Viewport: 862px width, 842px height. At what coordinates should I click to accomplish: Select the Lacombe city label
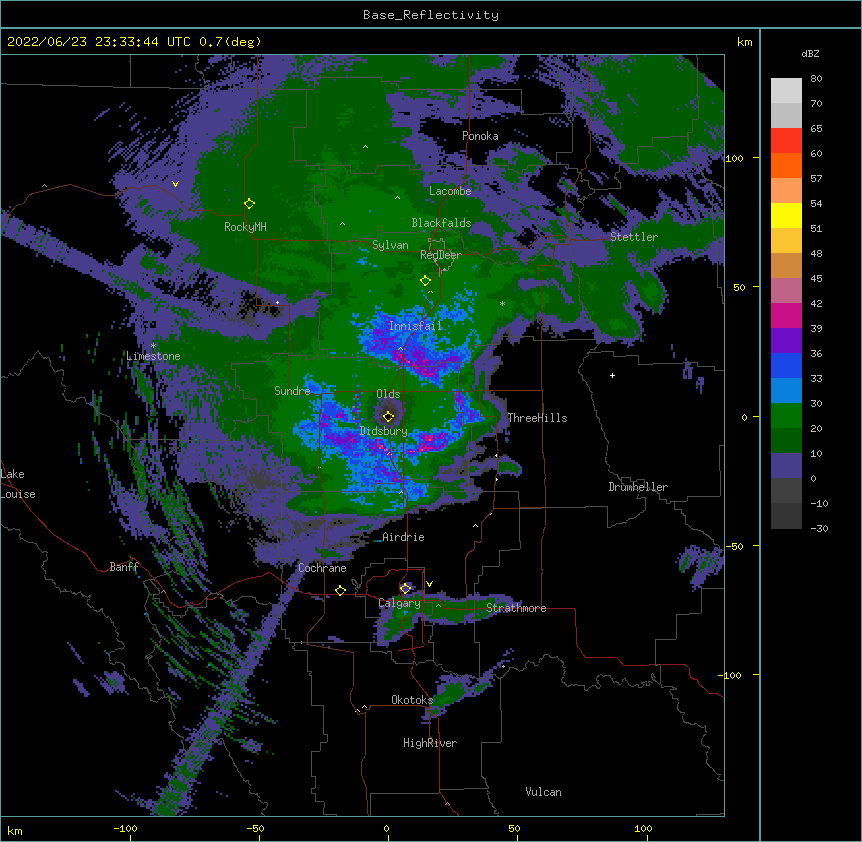[450, 191]
